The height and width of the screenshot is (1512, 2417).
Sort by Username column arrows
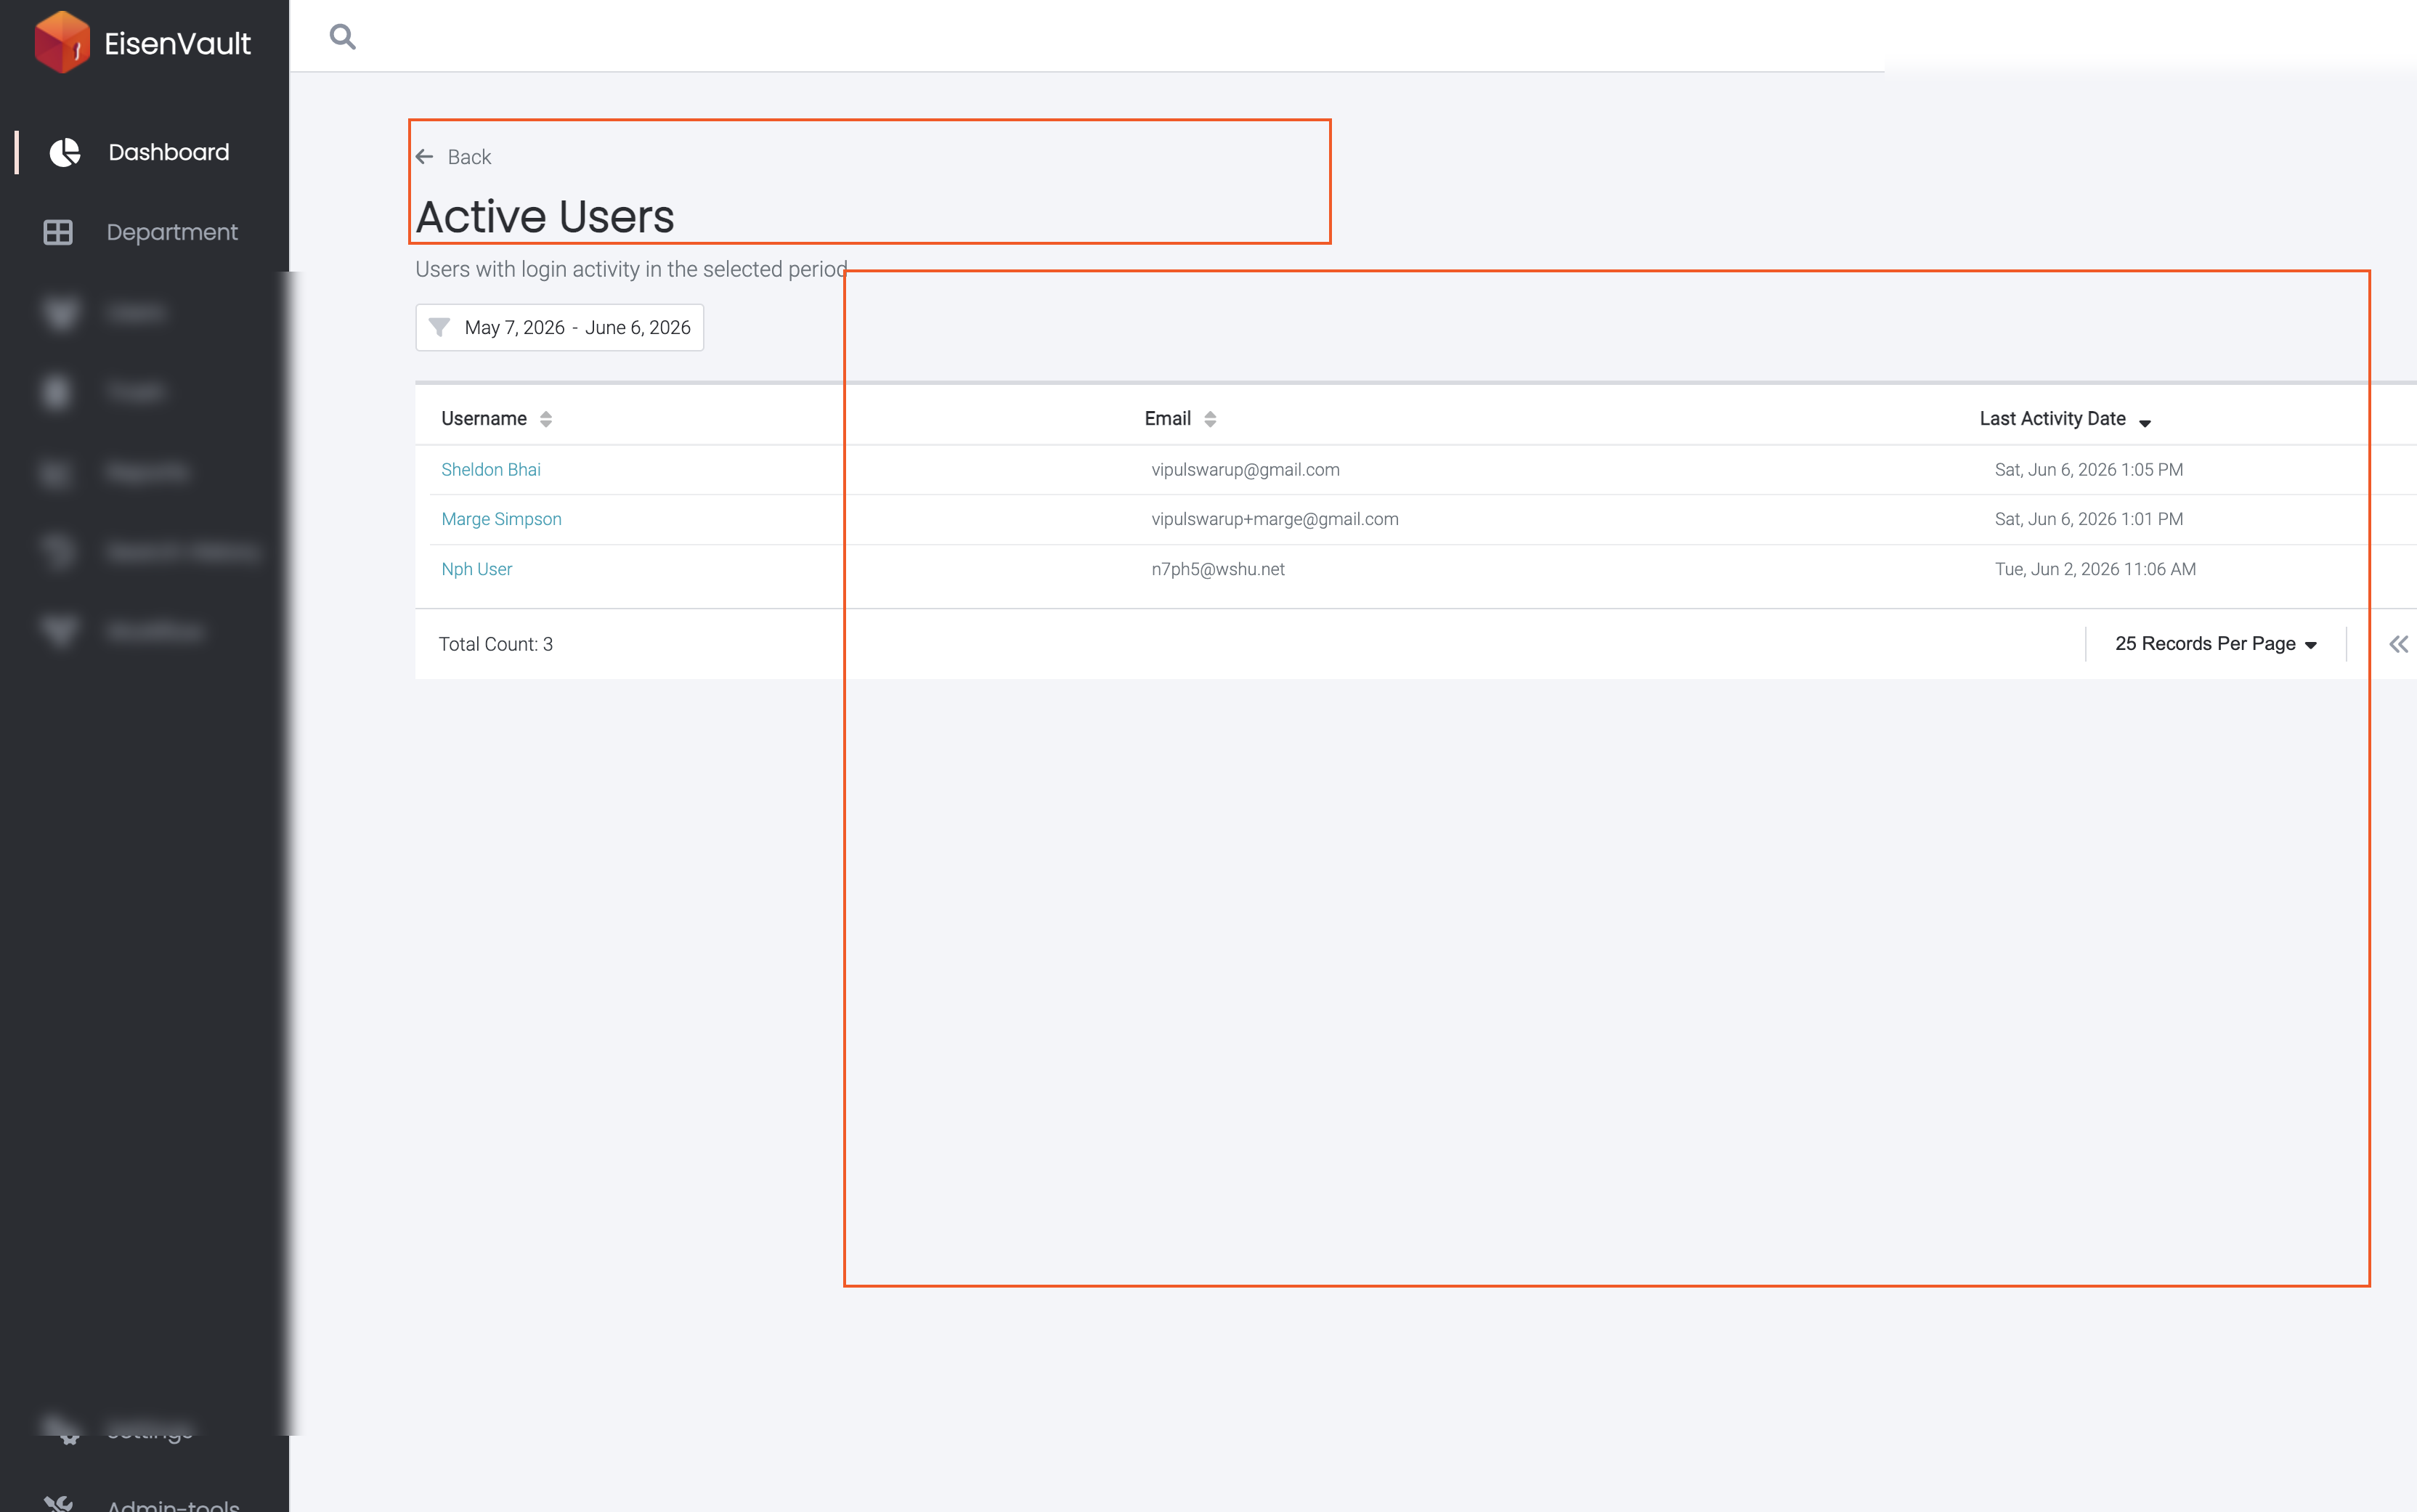[546, 419]
